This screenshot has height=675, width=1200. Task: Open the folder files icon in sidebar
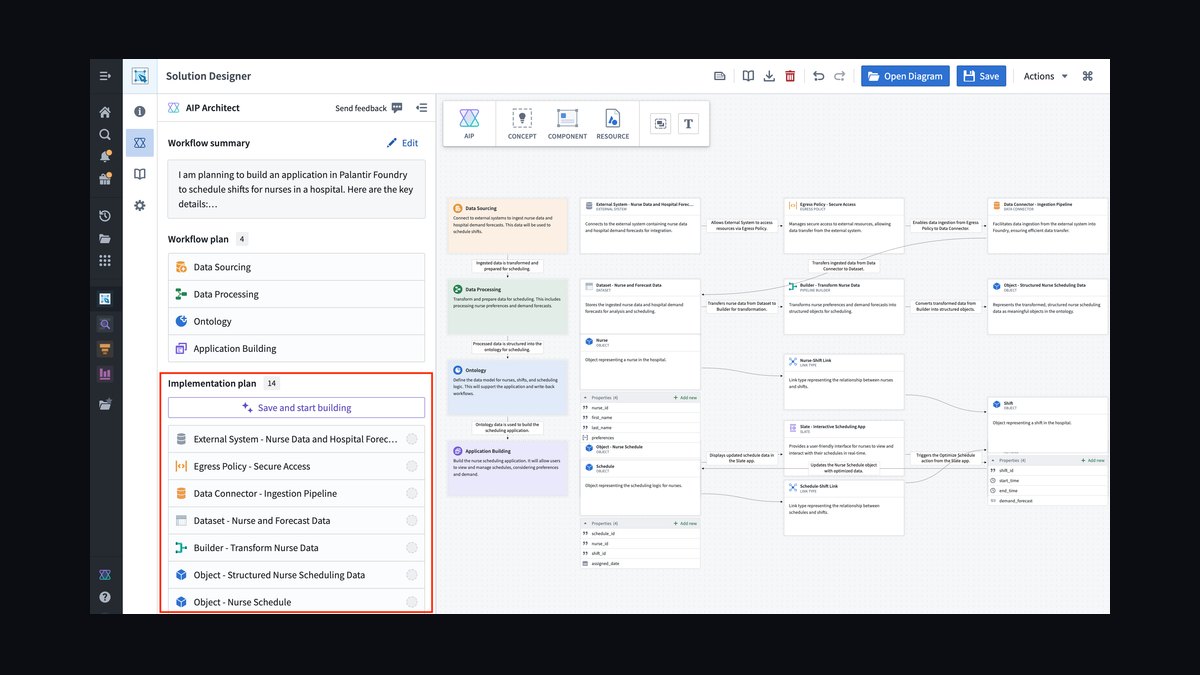point(105,239)
